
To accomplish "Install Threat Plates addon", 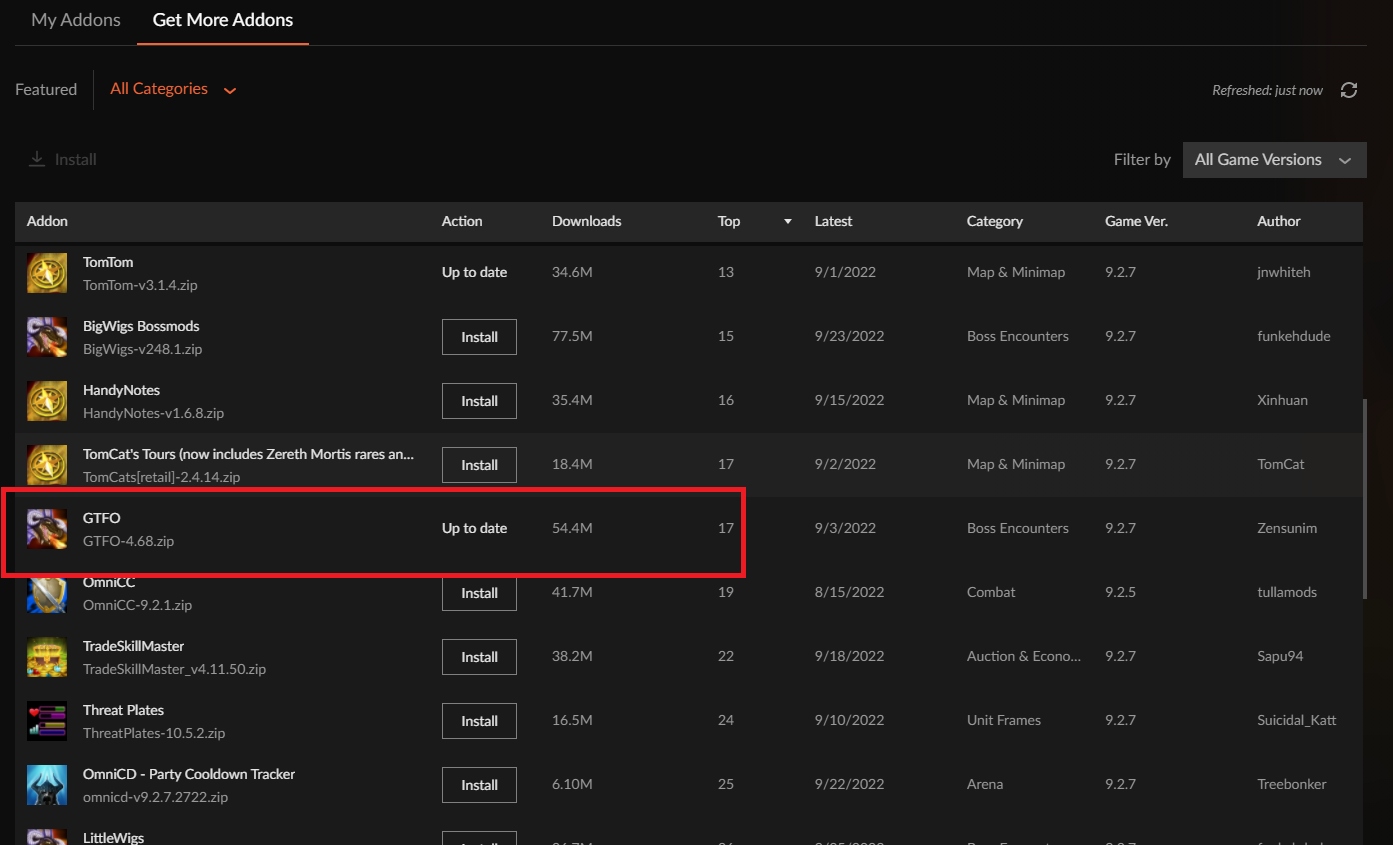I will 479,721.
